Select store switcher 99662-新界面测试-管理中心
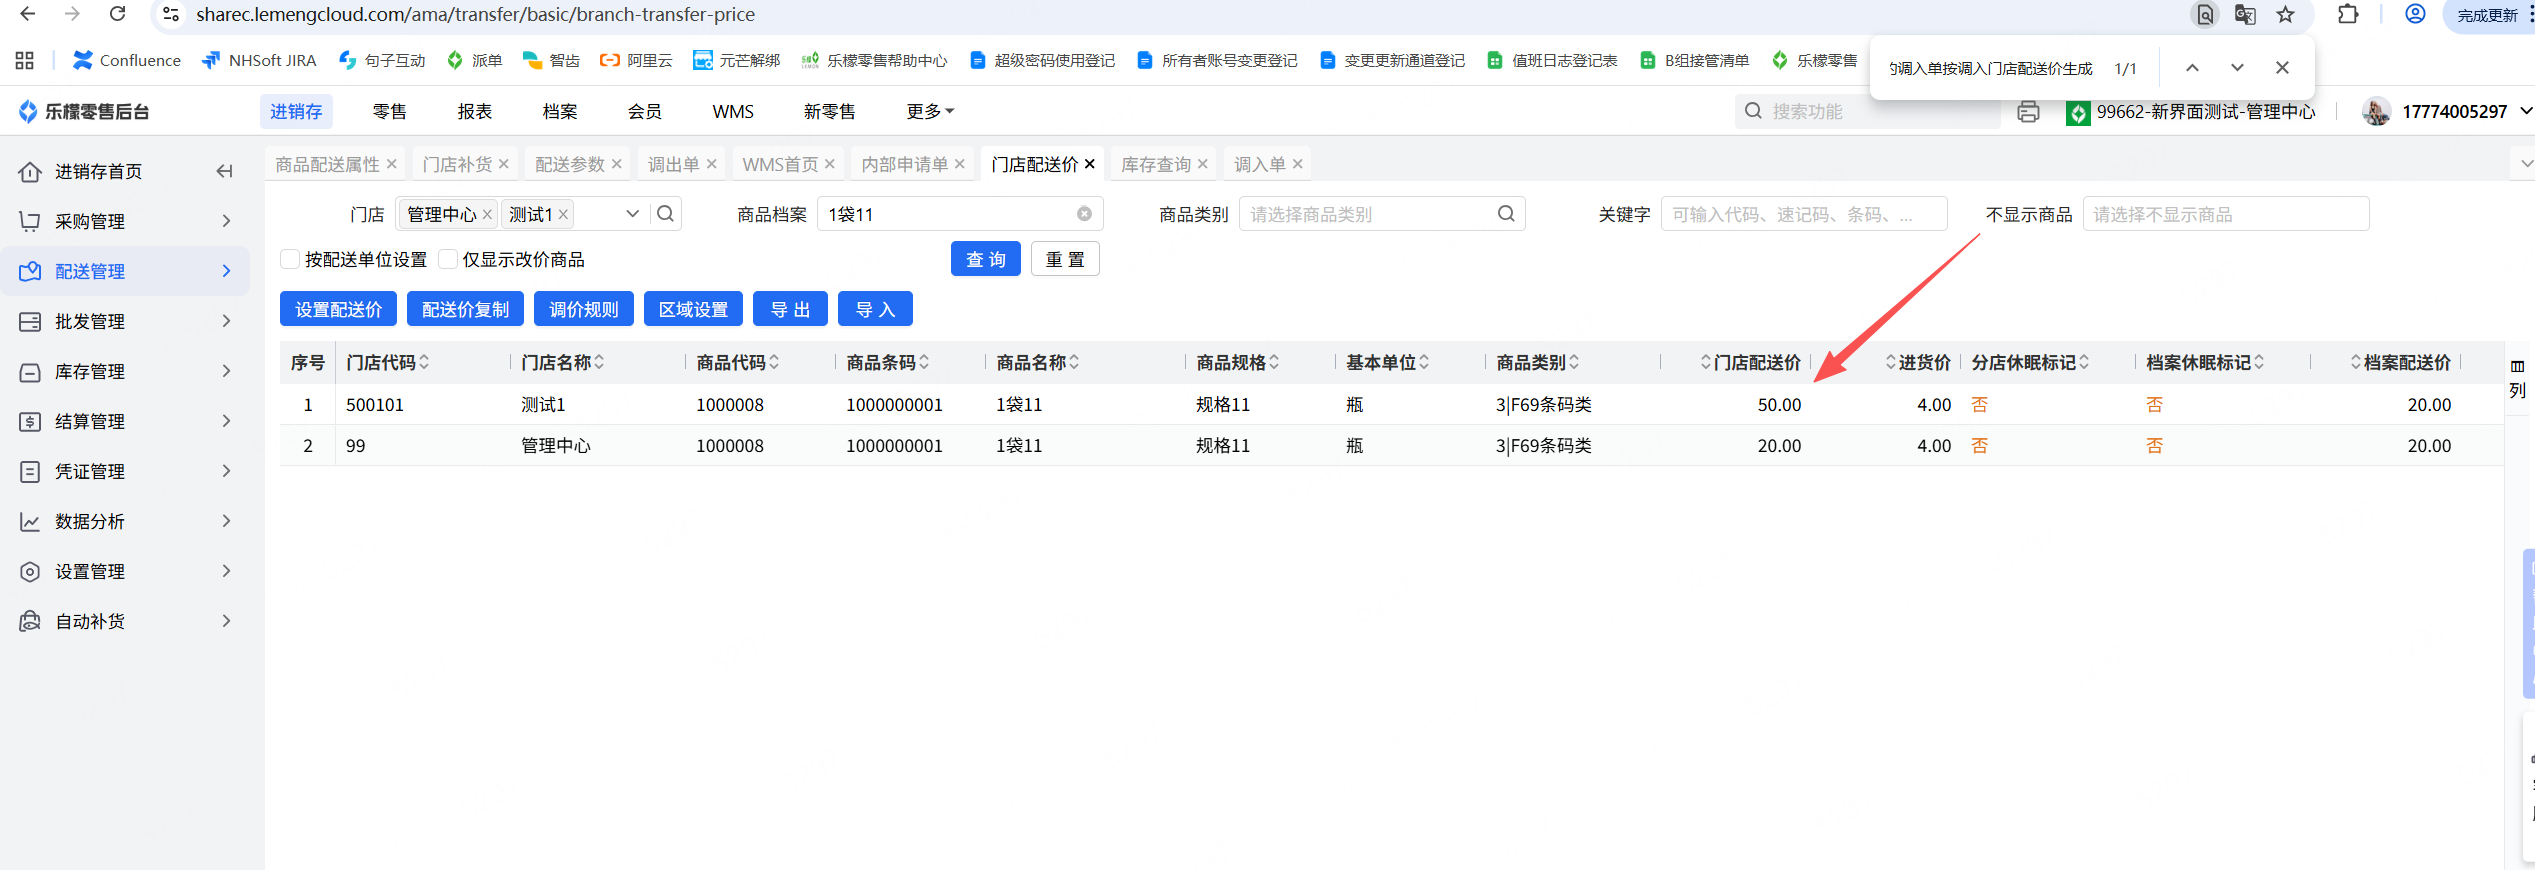This screenshot has height=870, width=2535. tap(2192, 111)
